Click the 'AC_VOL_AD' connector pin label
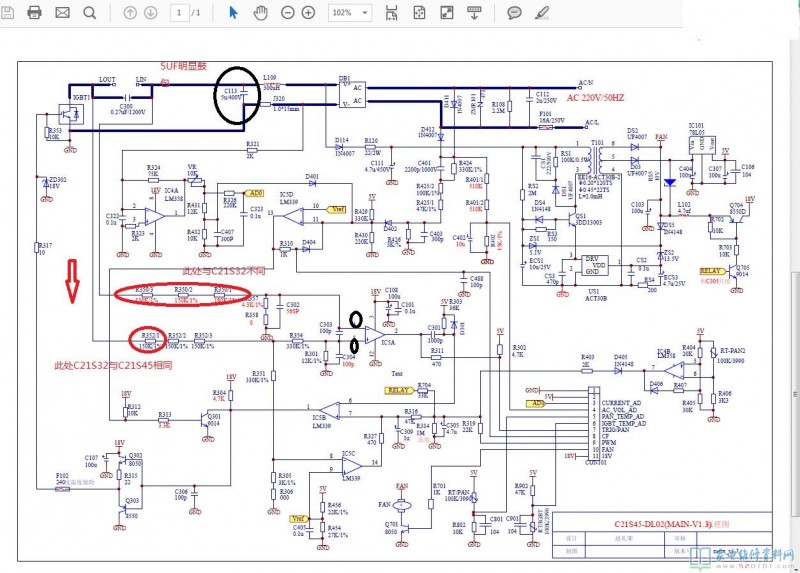 click(x=619, y=410)
